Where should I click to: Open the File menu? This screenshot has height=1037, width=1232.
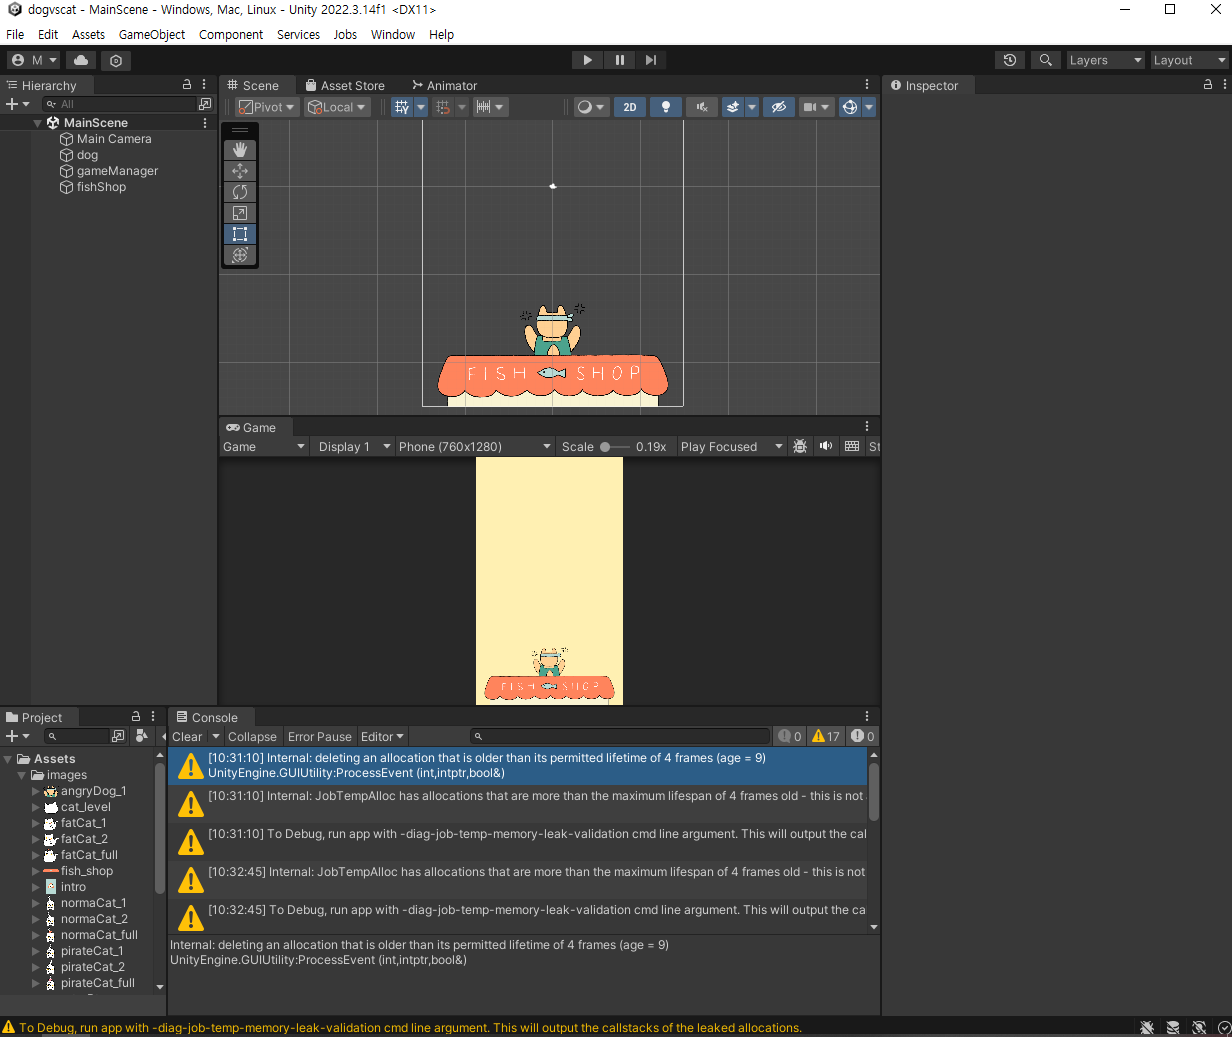15,34
